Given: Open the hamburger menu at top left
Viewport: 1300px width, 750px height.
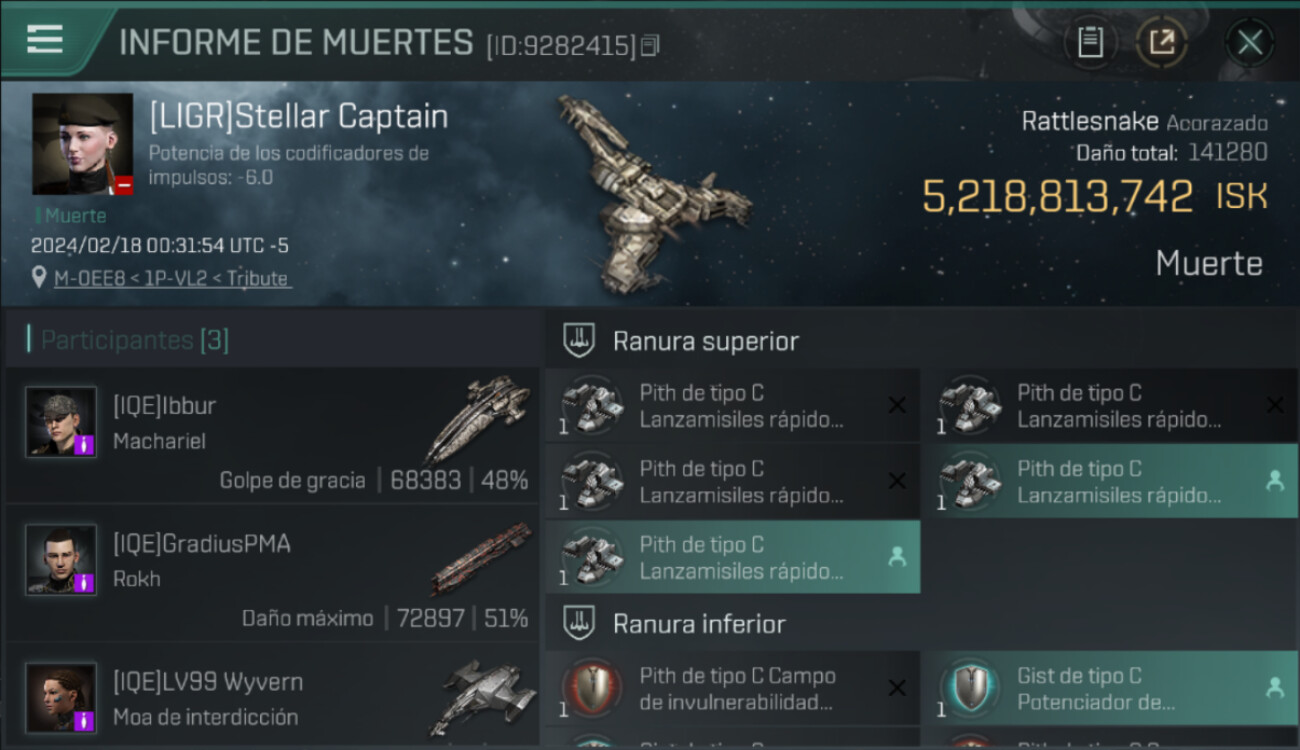Looking at the screenshot, I should [x=45, y=39].
